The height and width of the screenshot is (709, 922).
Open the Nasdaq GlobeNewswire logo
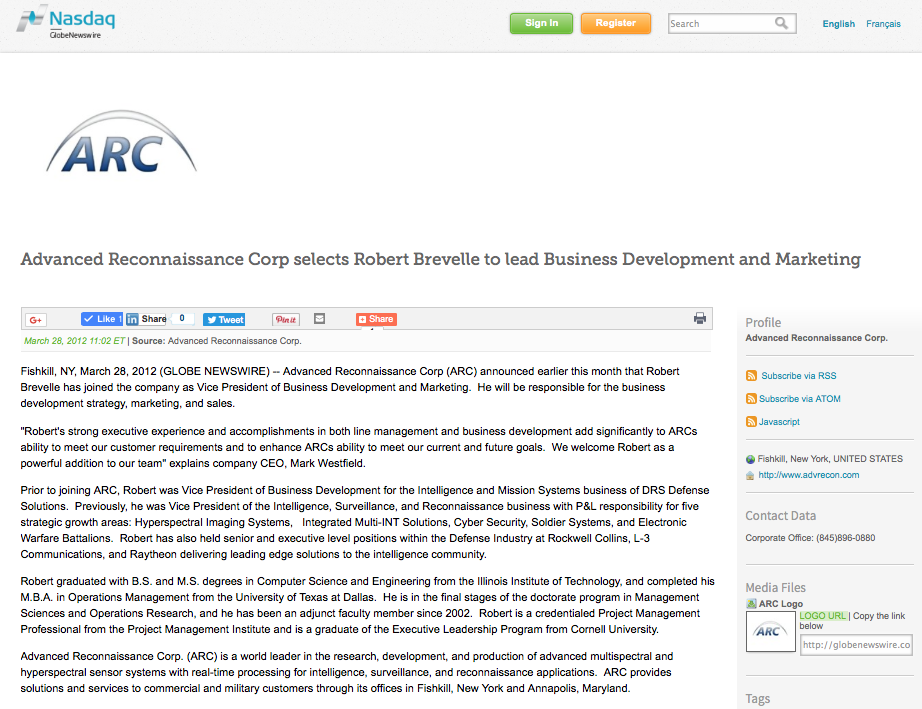(66, 22)
